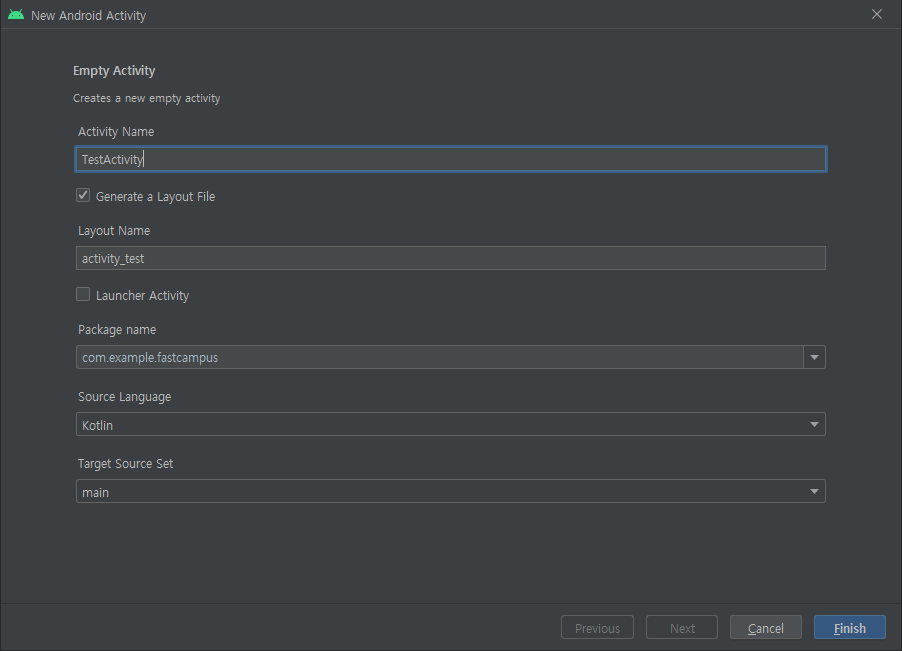Open the Target Source Set dropdown
902x651 pixels.
(451, 492)
